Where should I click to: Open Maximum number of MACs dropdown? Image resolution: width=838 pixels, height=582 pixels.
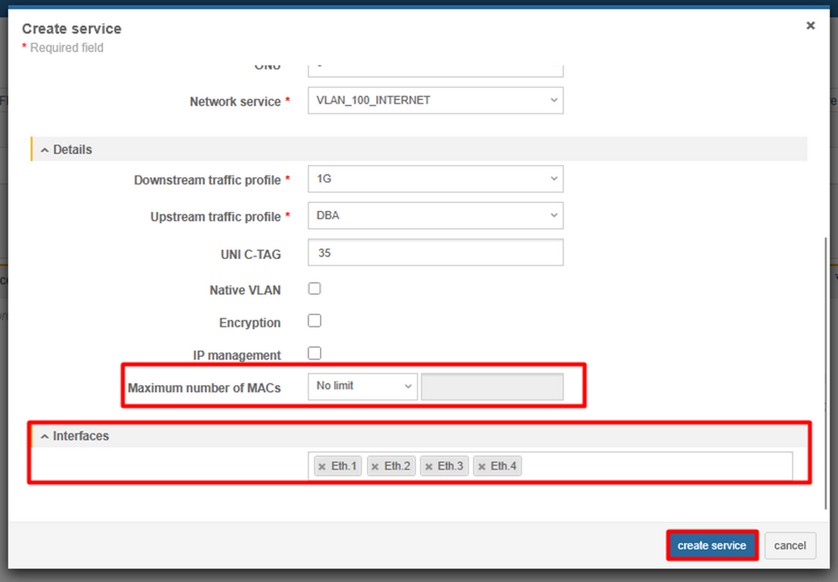(x=362, y=386)
